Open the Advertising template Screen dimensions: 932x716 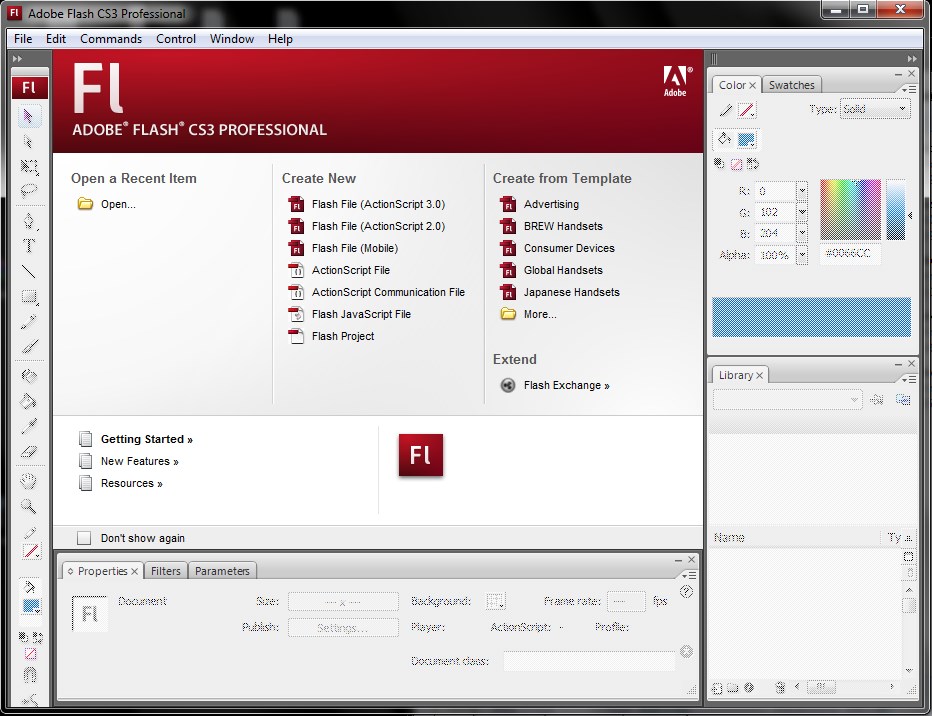coord(540,204)
